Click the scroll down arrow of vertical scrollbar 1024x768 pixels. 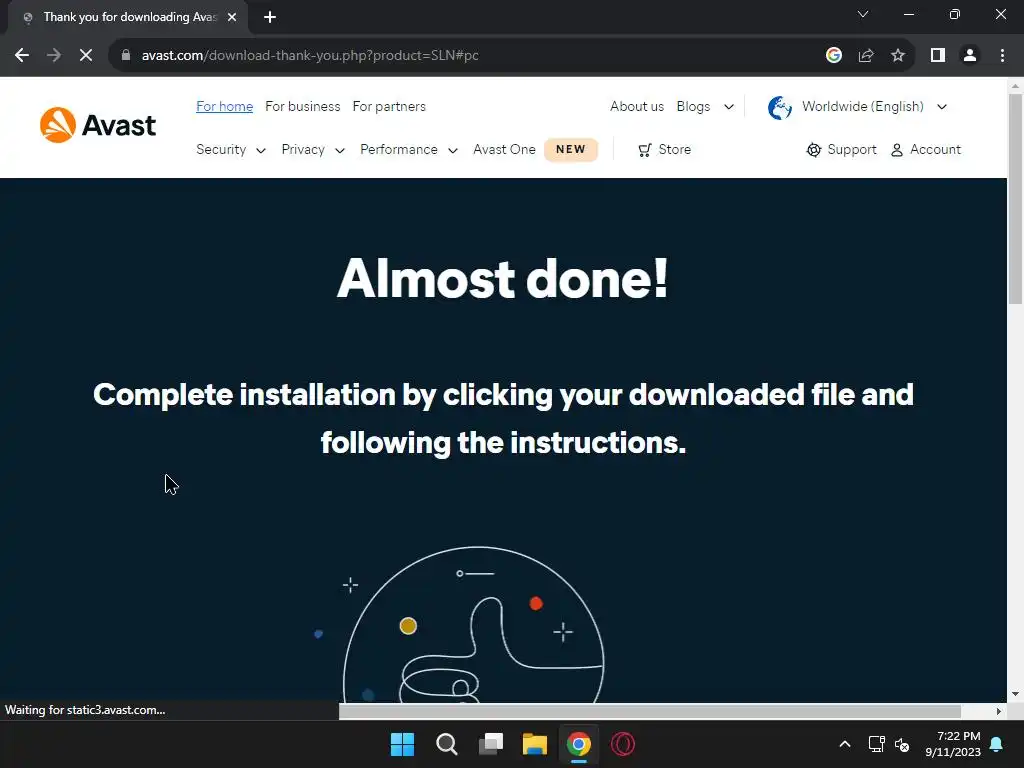tap(1015, 694)
